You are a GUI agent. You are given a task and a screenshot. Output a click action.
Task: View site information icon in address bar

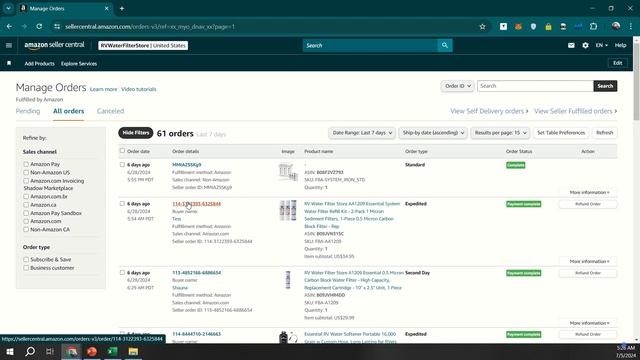[x=57, y=27]
